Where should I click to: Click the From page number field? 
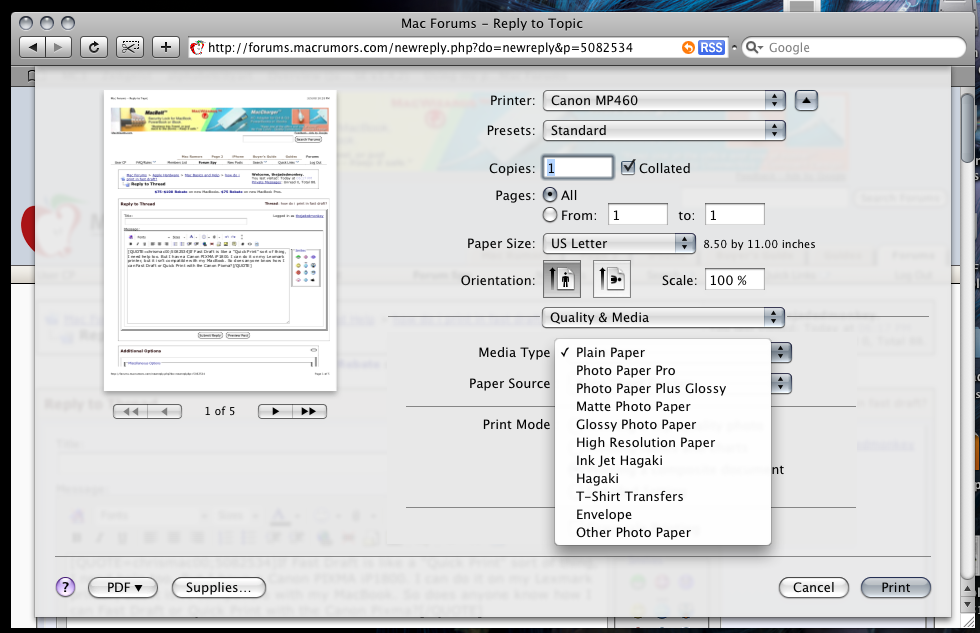pyautogui.click(x=638, y=215)
